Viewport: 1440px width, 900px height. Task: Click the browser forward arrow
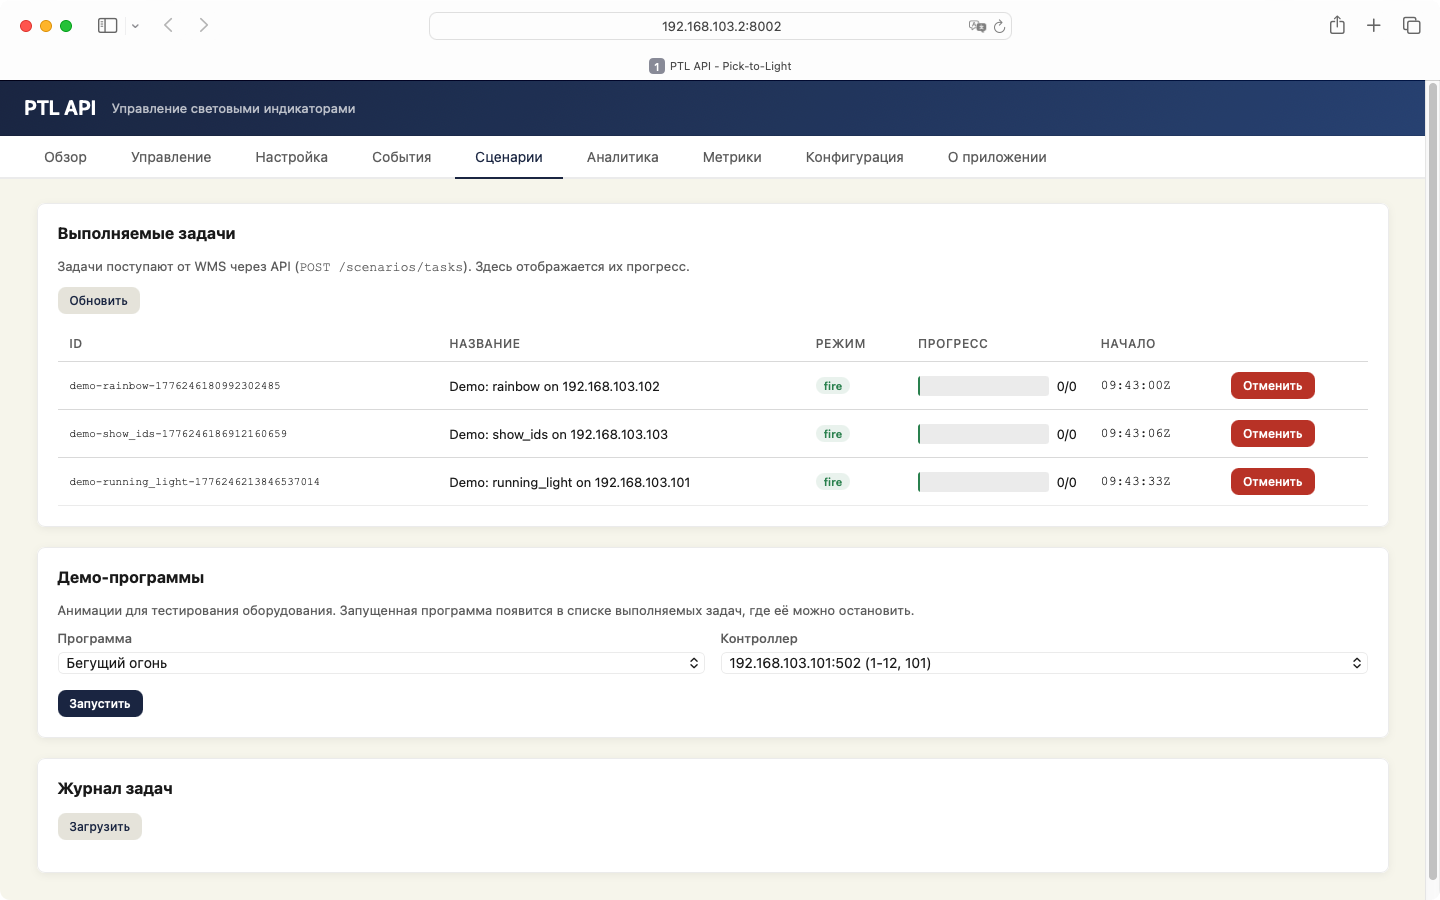pos(204,26)
